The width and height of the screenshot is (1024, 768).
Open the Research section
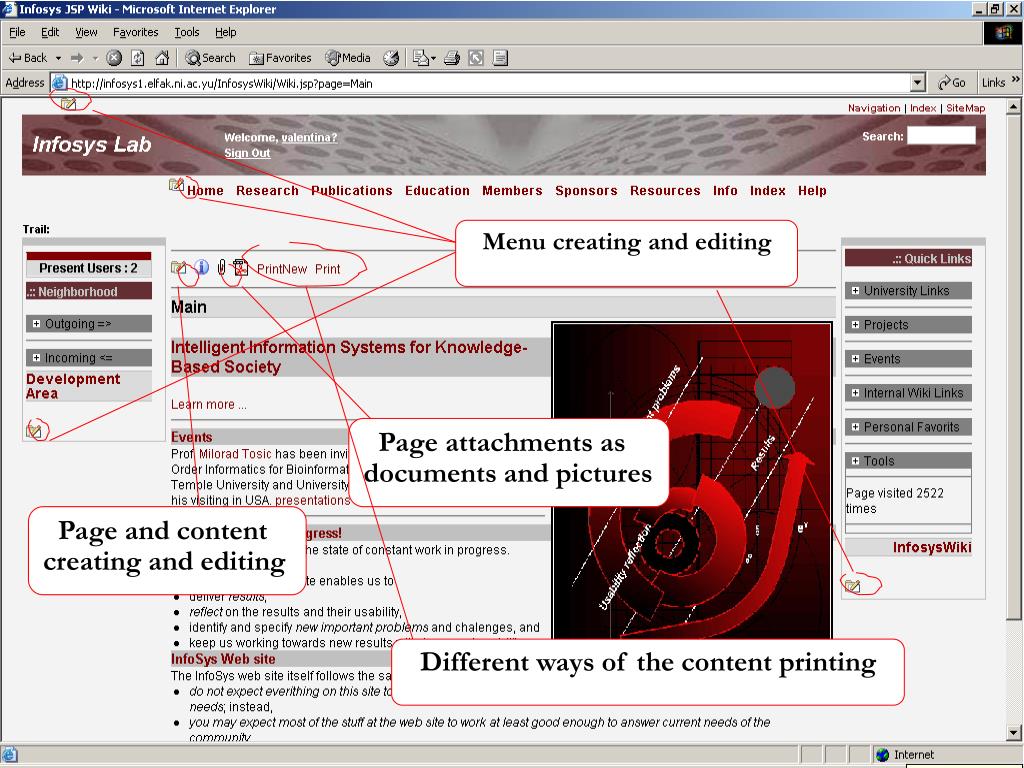(x=267, y=191)
